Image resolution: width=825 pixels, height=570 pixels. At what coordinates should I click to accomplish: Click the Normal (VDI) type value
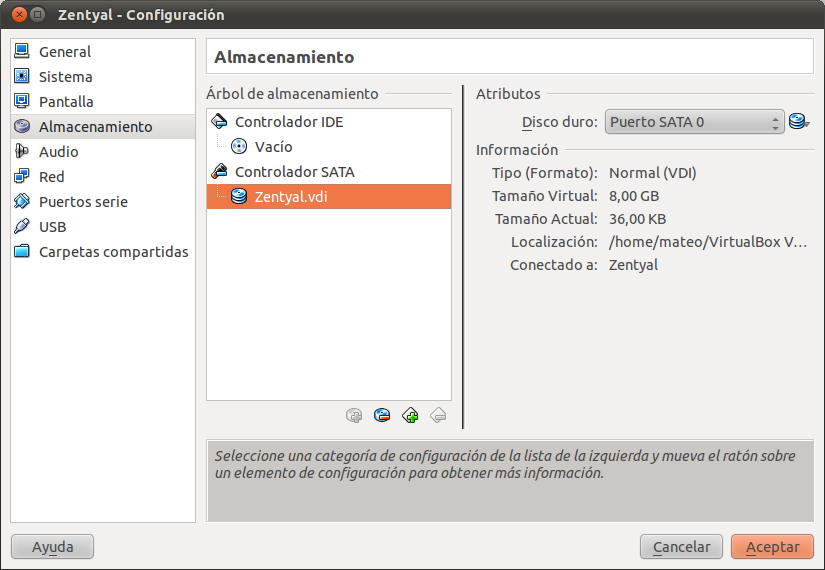tap(653, 173)
